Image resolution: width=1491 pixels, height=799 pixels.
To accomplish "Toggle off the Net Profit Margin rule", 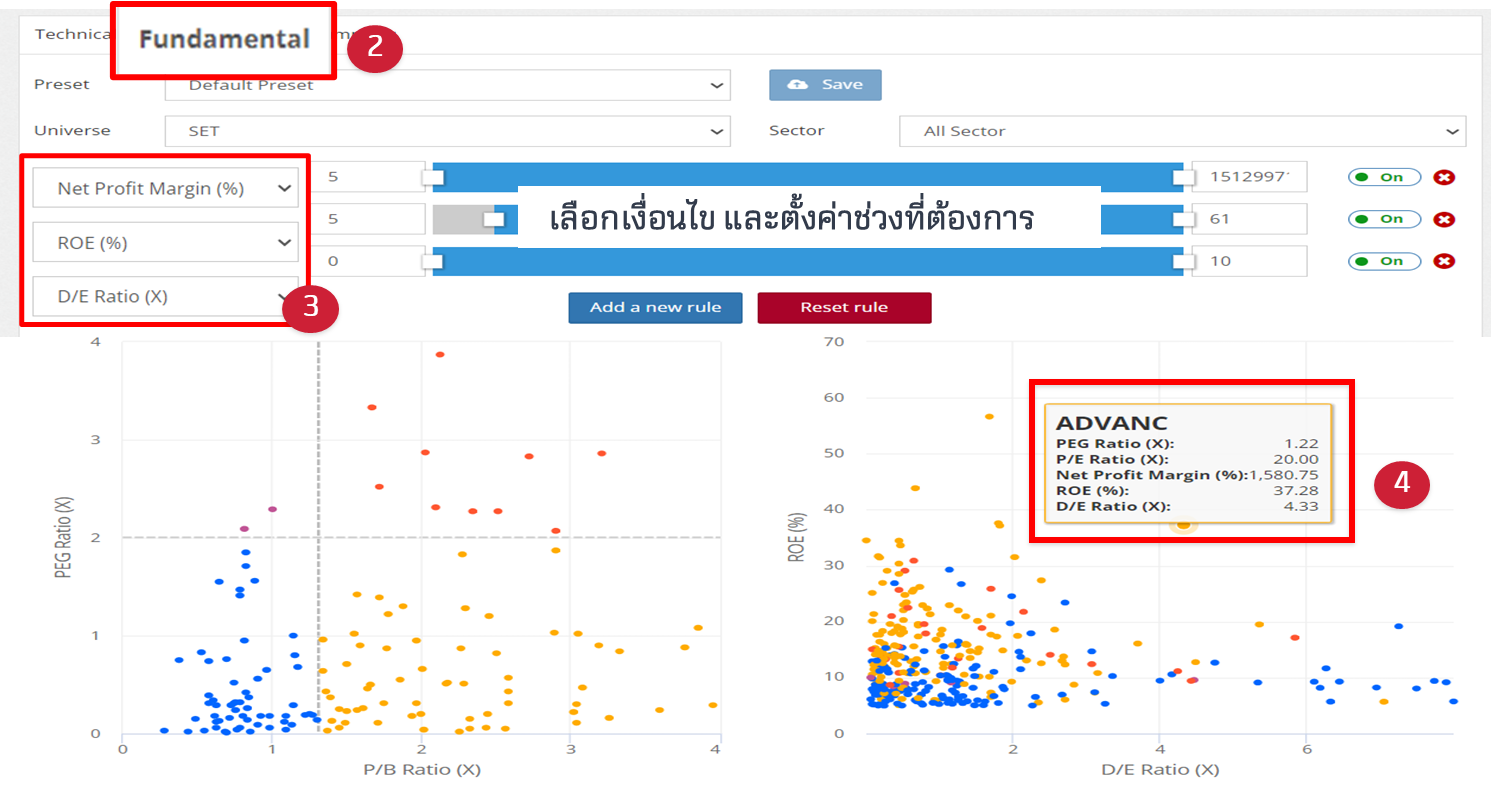I will 1384,177.
